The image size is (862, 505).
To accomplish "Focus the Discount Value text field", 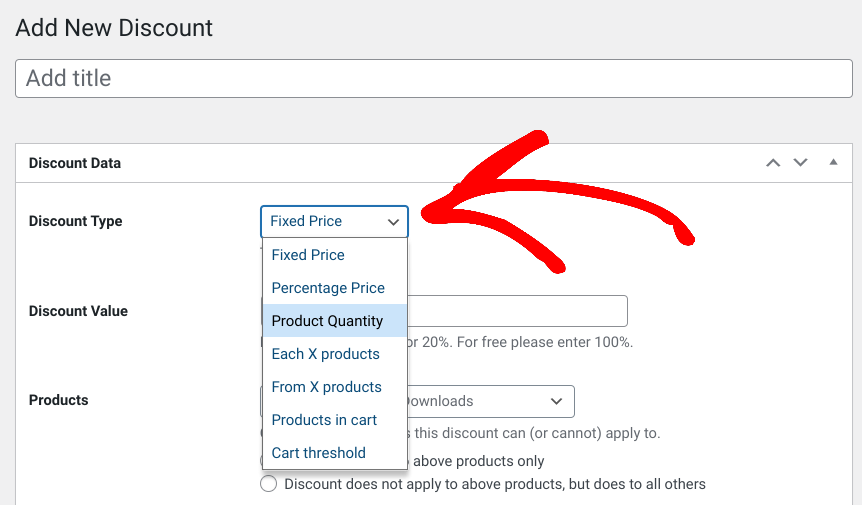I will click(x=517, y=311).
